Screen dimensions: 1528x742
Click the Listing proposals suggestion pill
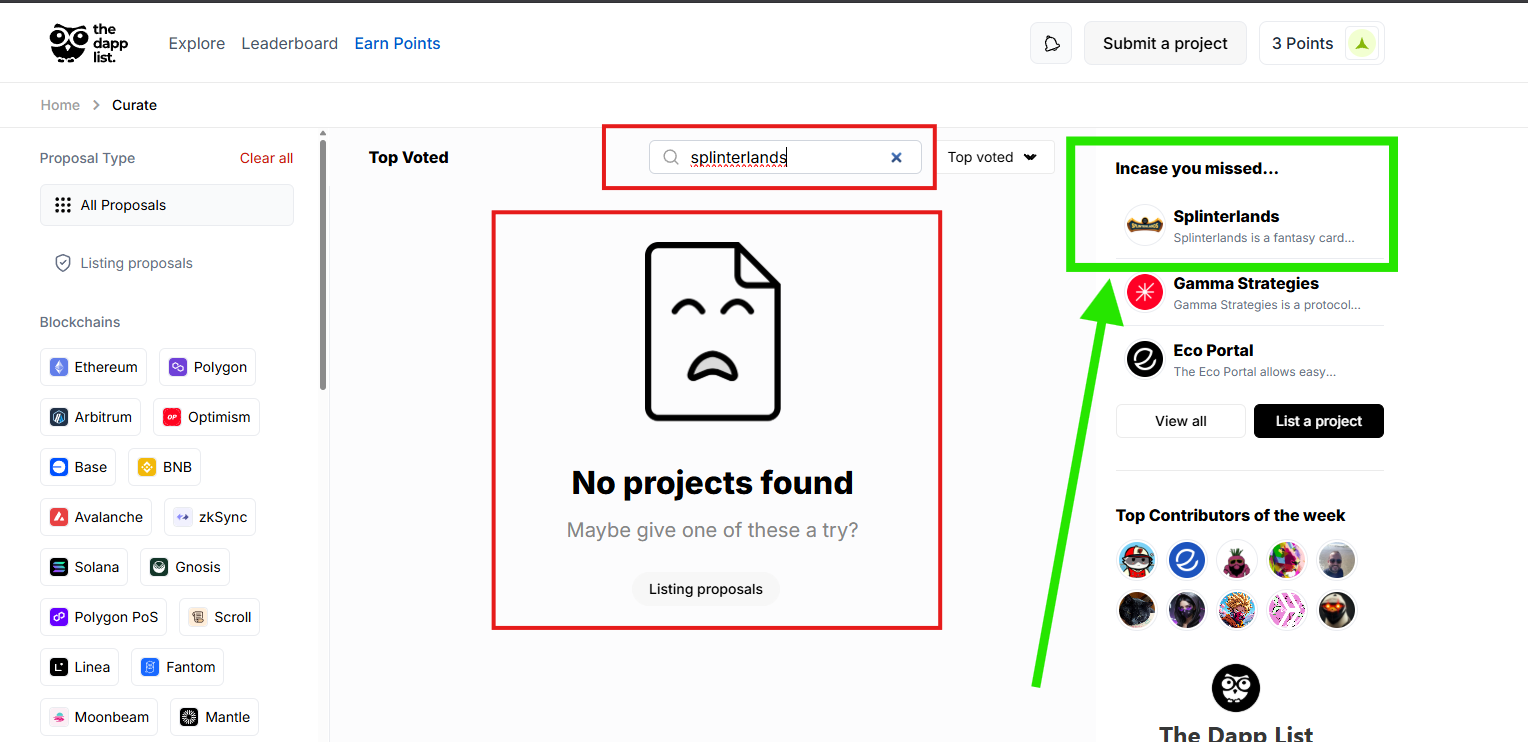pos(706,589)
